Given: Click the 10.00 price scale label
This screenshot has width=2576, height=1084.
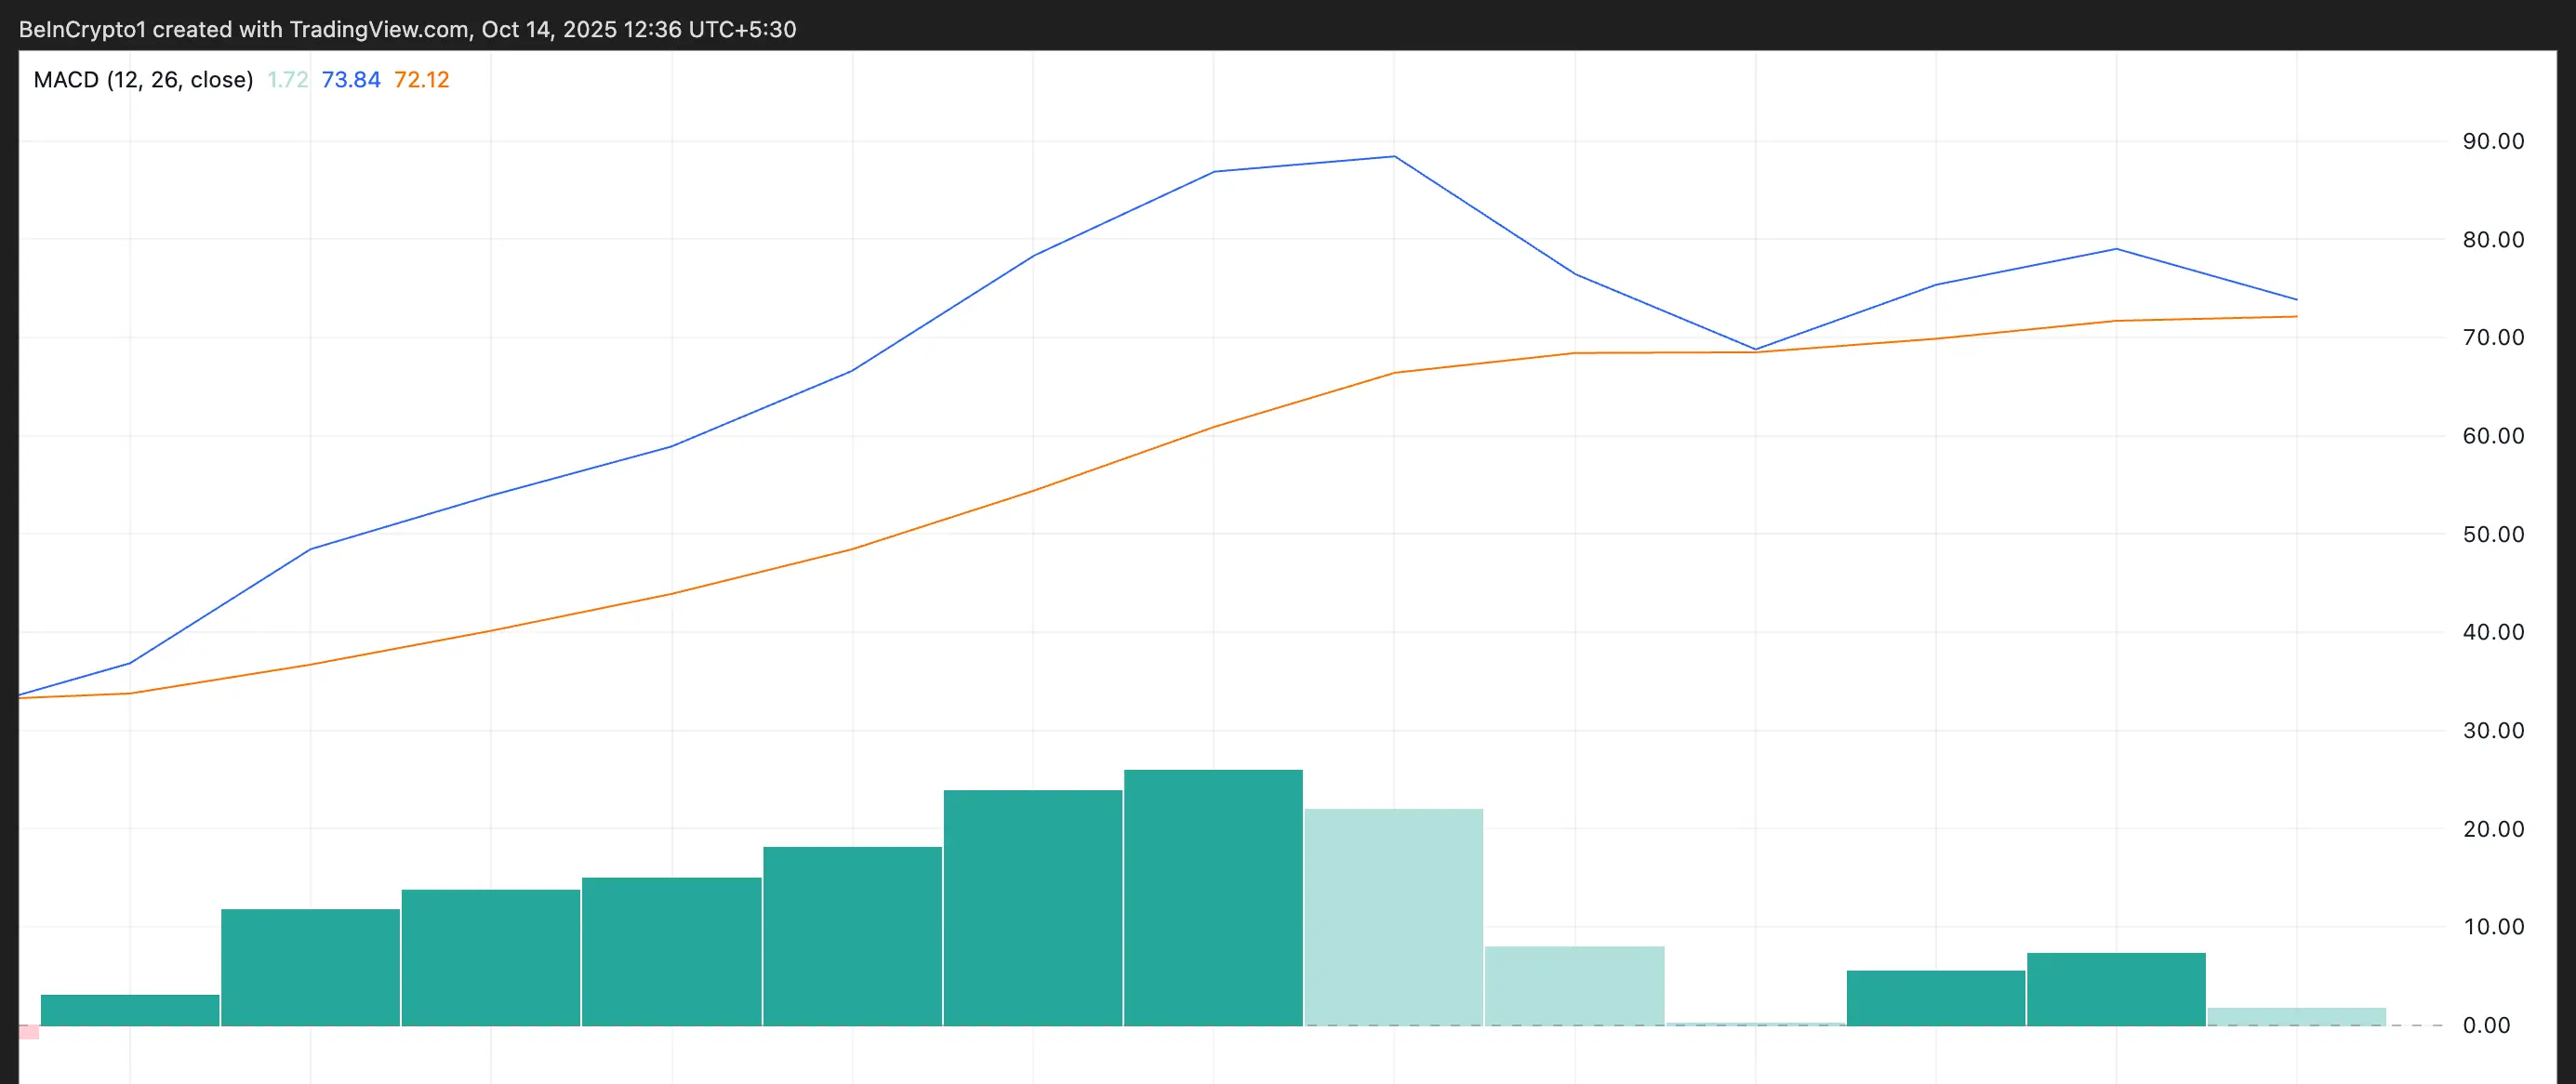Looking at the screenshot, I should (x=2493, y=927).
